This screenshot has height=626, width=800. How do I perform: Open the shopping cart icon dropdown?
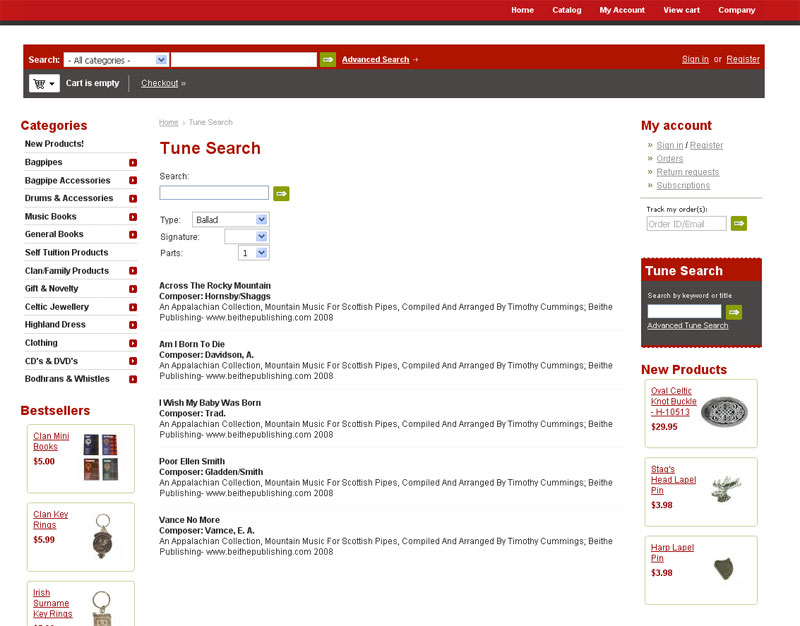click(44, 84)
